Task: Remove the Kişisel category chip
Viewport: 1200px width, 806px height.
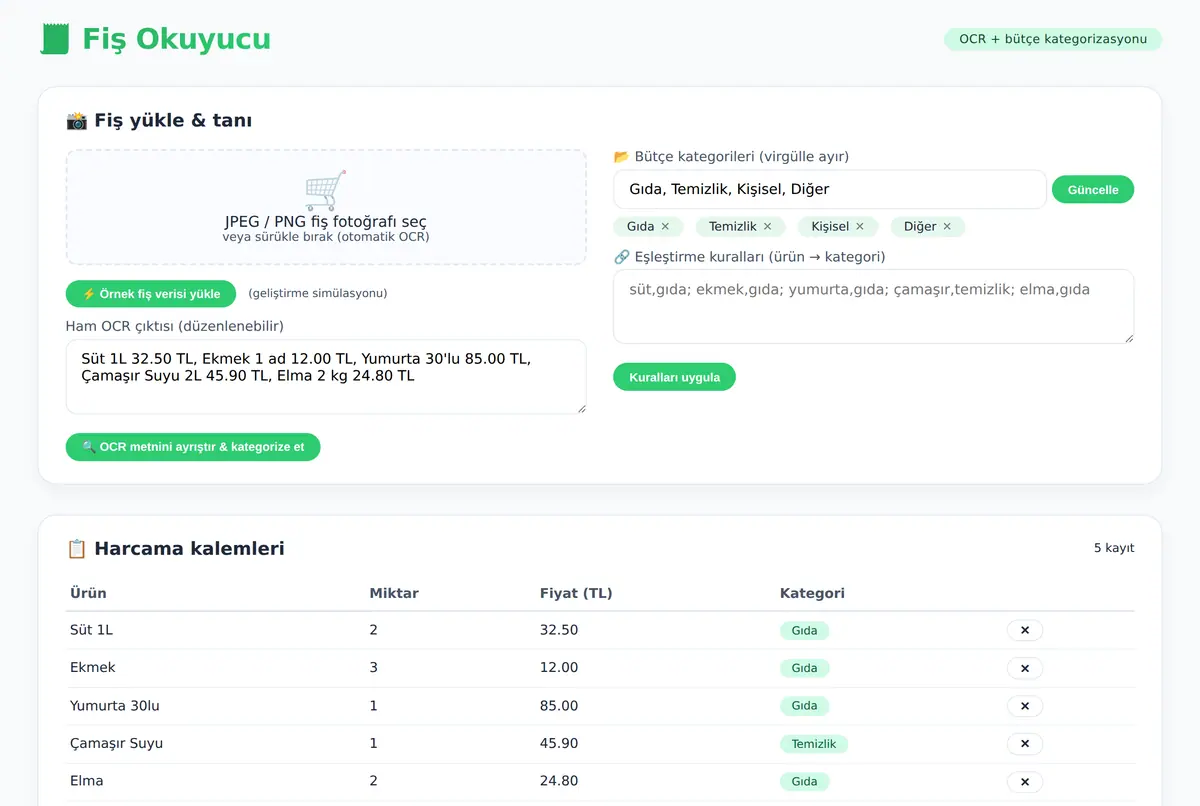Action: 860,227
